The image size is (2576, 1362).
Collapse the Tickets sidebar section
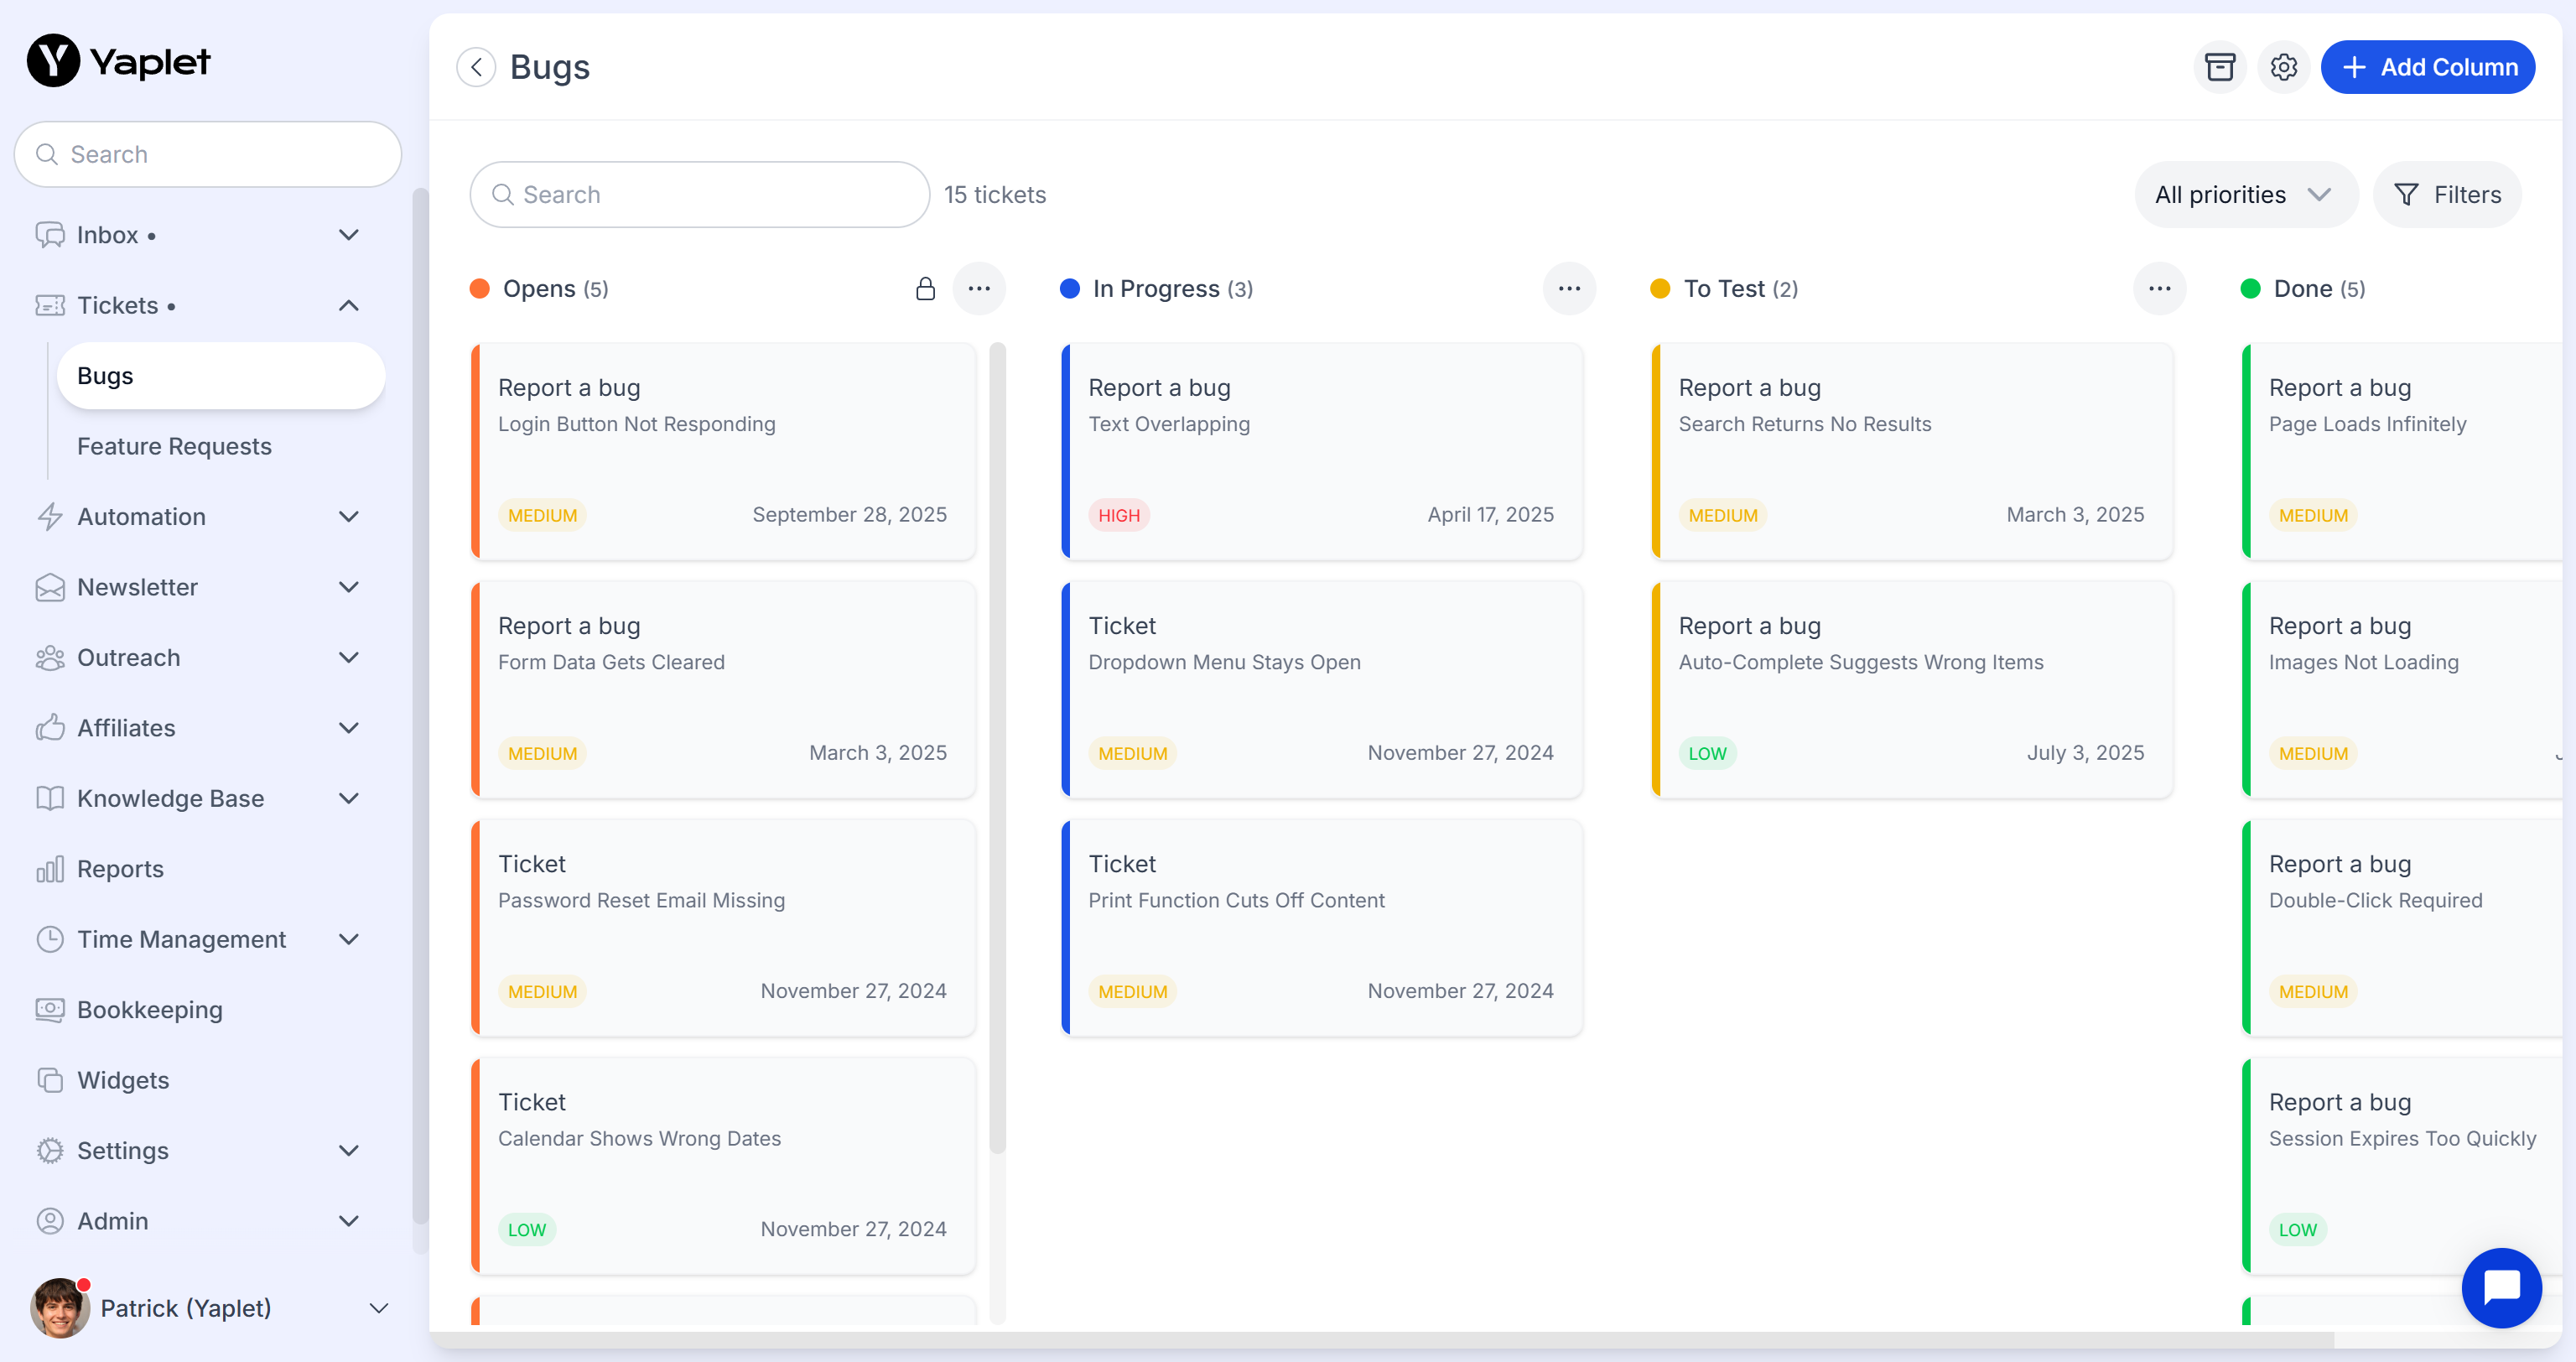(x=348, y=306)
